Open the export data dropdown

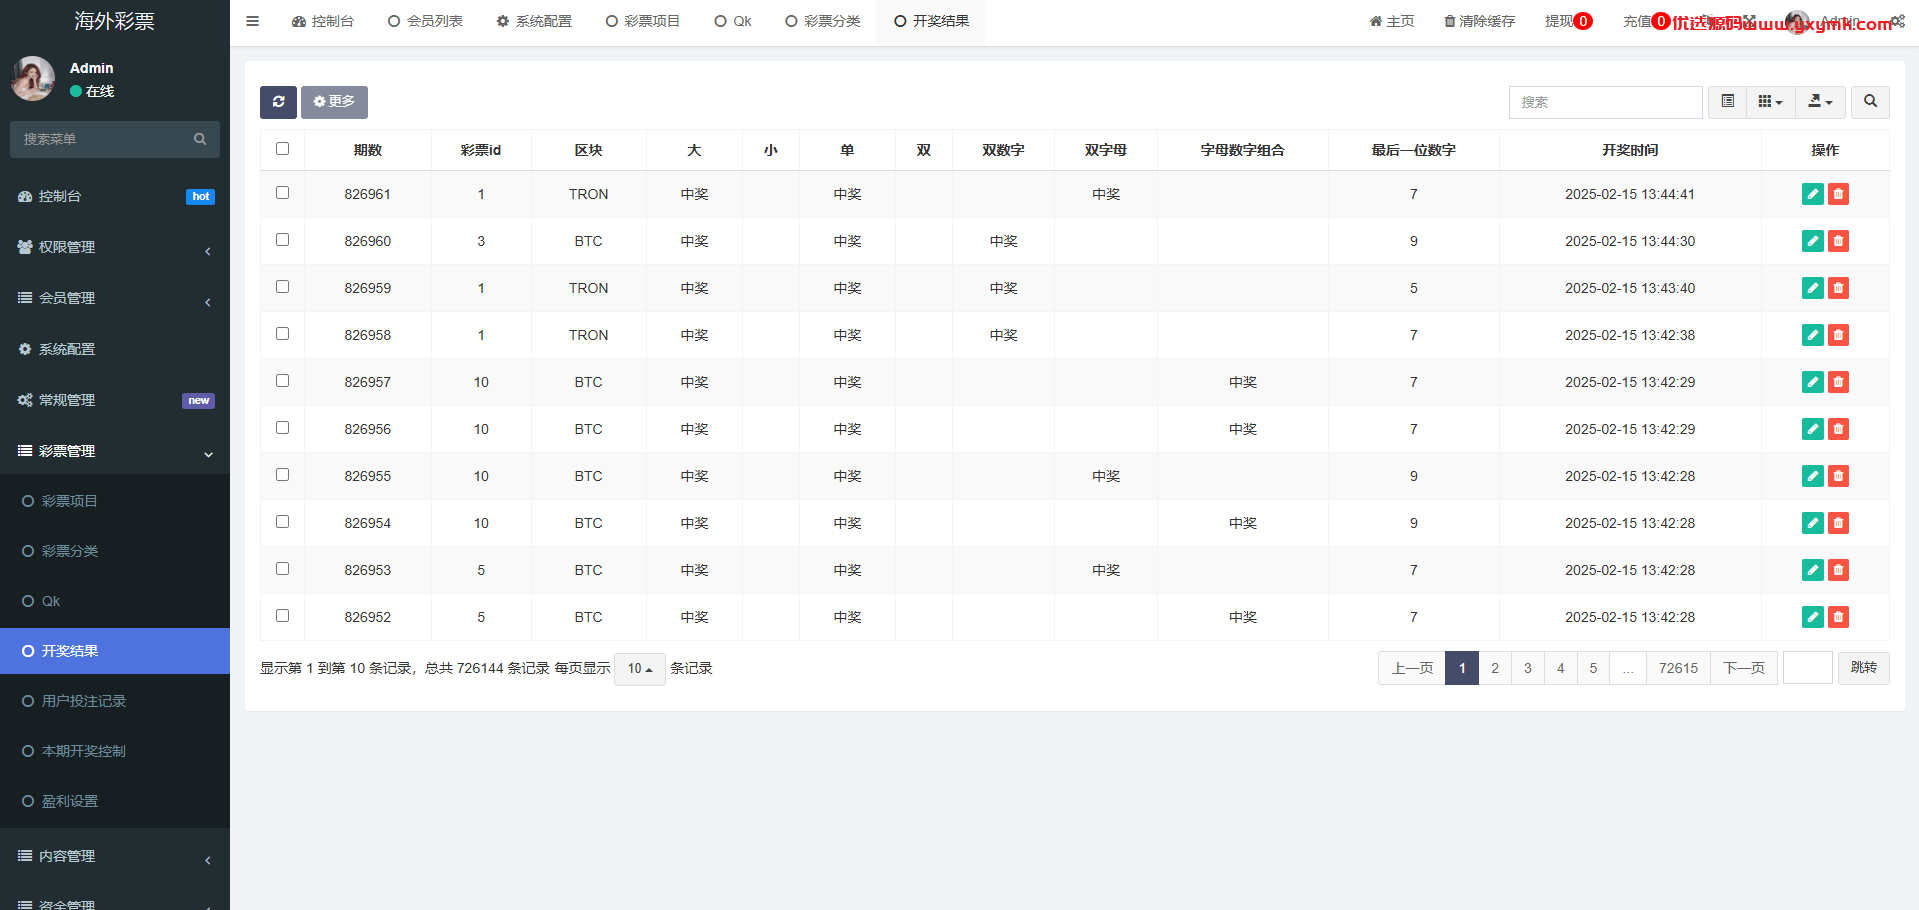1820,102
